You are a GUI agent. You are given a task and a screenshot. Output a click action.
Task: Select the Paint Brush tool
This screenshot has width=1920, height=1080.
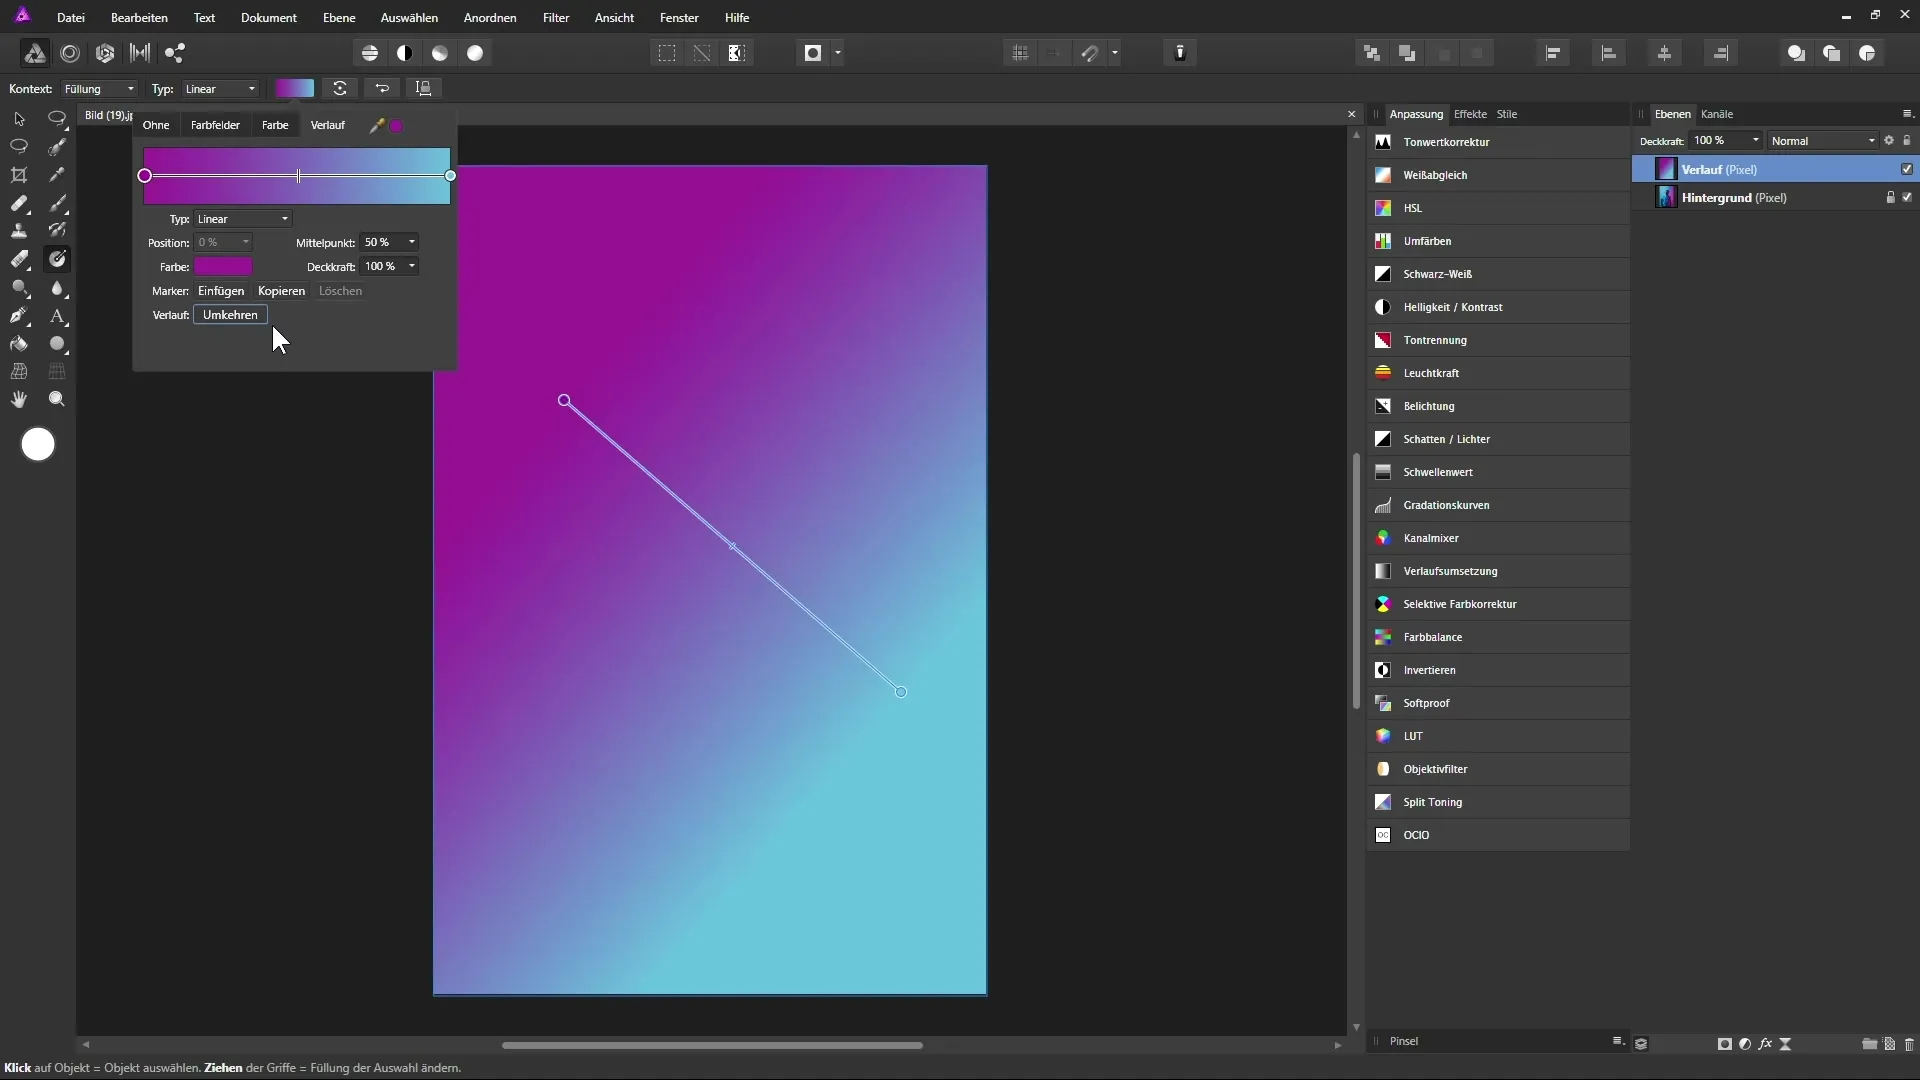[x=57, y=203]
